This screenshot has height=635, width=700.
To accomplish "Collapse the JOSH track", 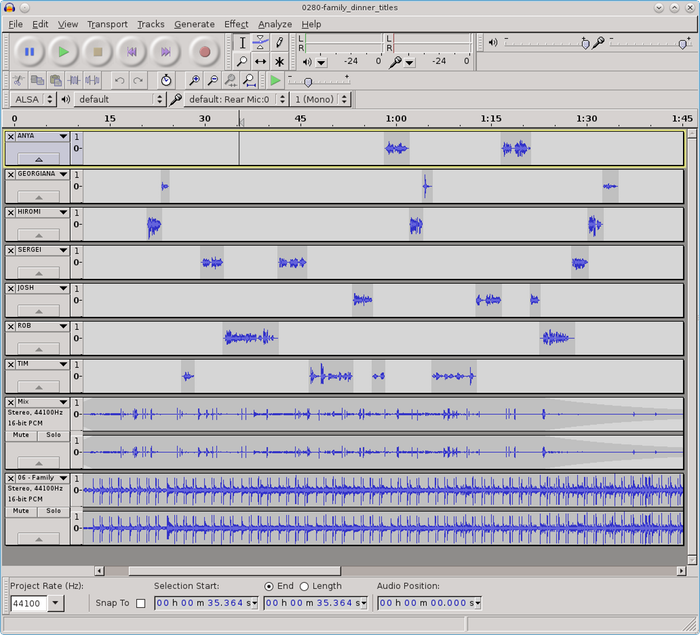I will click(x=39, y=311).
